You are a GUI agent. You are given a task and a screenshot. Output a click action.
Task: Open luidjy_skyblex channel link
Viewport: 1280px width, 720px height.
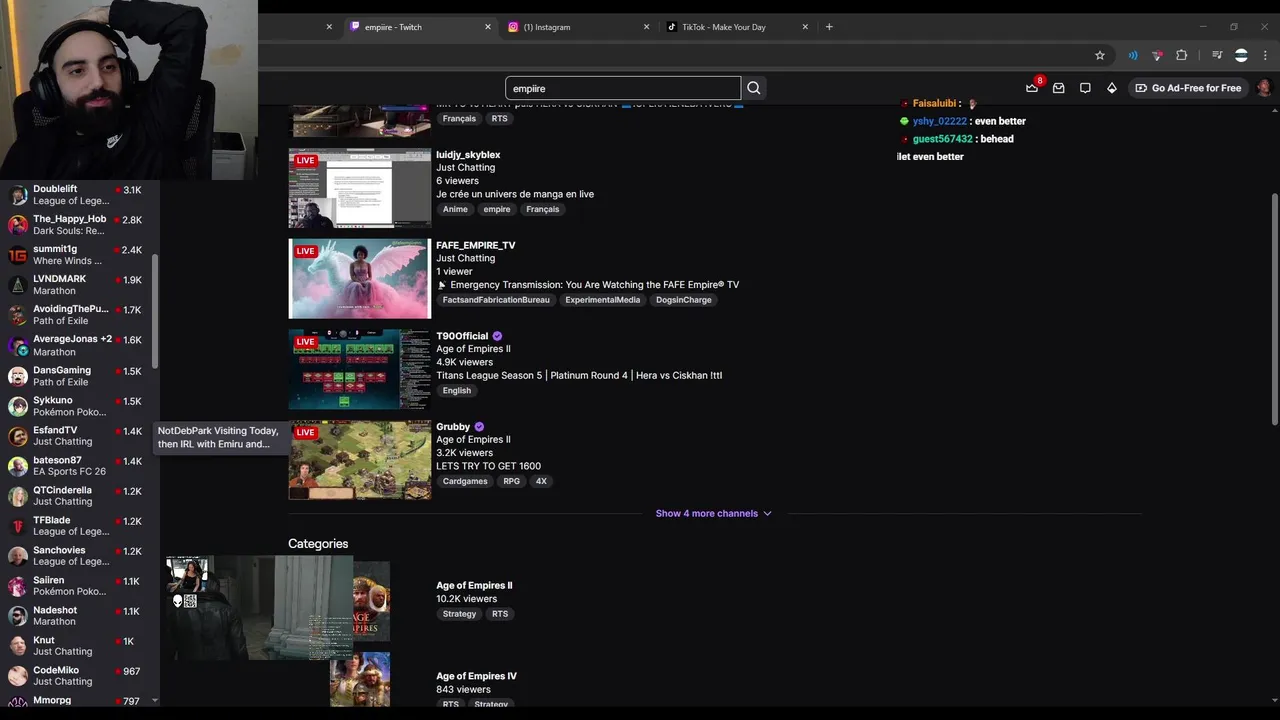click(x=468, y=155)
